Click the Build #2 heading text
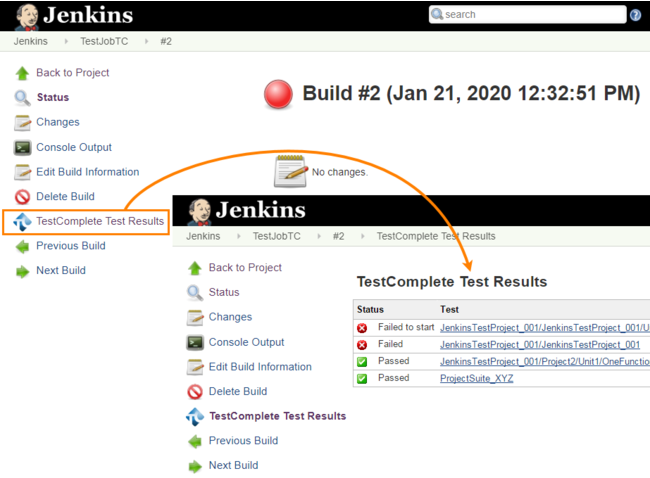Viewport: 650px width, 478px height. 471,93
